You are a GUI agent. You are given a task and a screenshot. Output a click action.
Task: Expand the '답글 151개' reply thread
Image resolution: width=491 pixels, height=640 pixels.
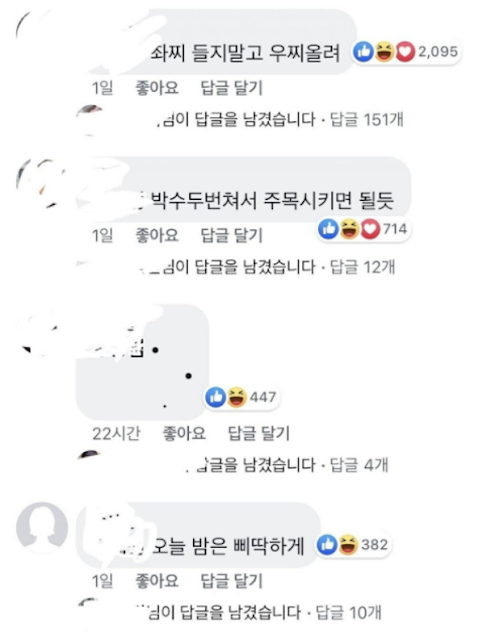(x=367, y=120)
